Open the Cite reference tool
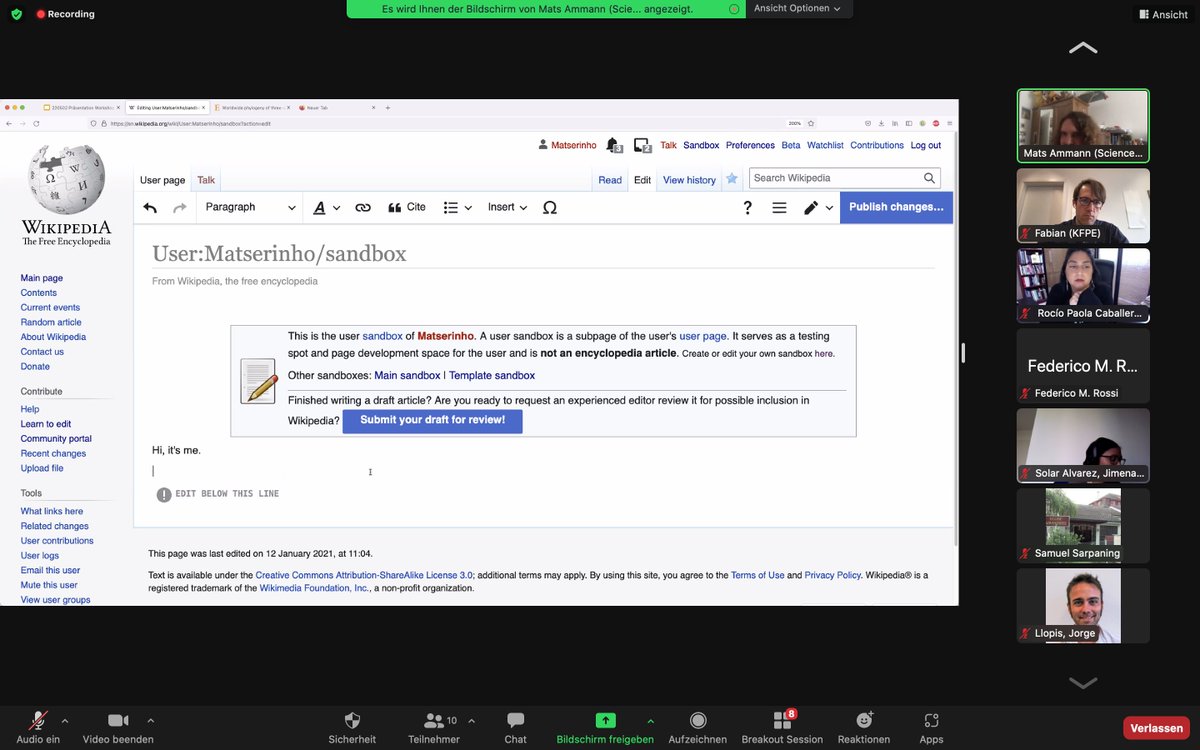Viewport: 1200px width, 750px height. coord(406,208)
